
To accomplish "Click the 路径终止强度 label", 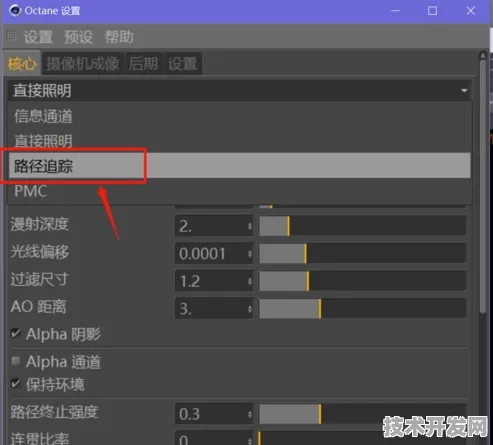I will (54, 412).
